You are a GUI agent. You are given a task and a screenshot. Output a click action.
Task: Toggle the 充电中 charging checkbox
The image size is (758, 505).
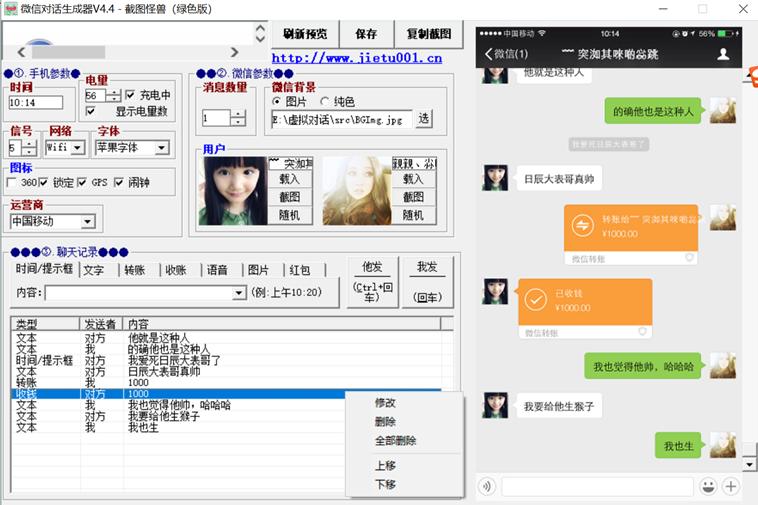[131, 95]
